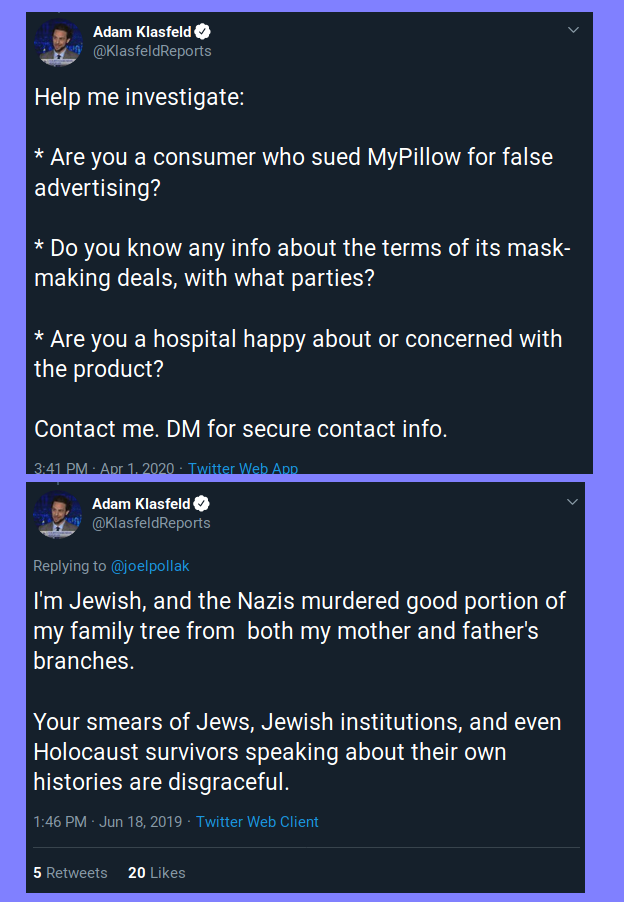Open the profile photo on the reply tweet

coord(57,513)
